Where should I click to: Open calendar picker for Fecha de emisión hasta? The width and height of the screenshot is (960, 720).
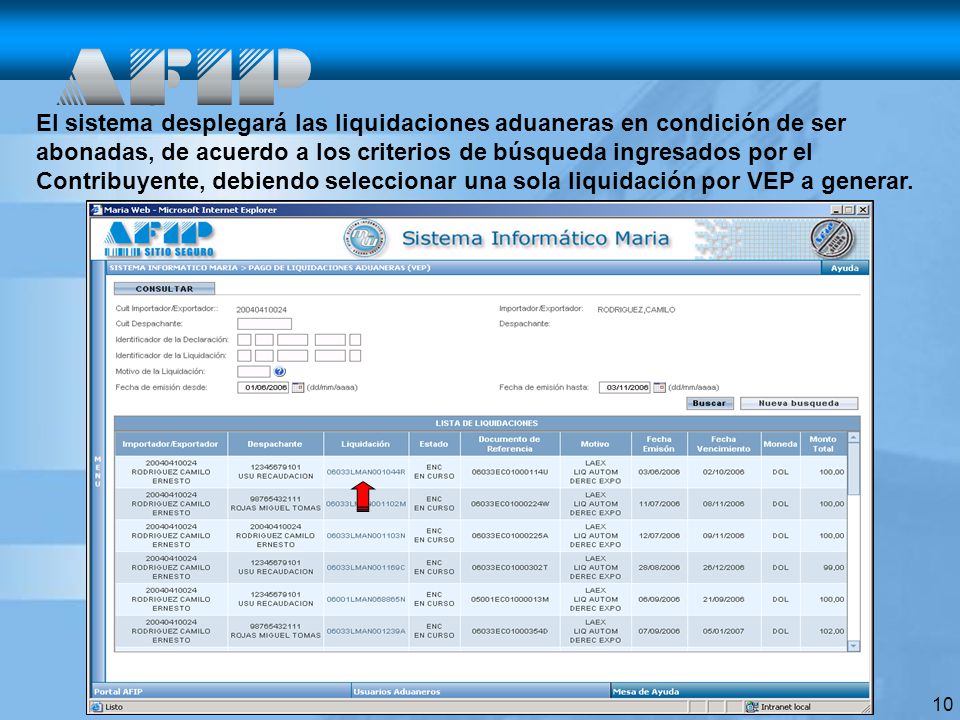(x=659, y=388)
